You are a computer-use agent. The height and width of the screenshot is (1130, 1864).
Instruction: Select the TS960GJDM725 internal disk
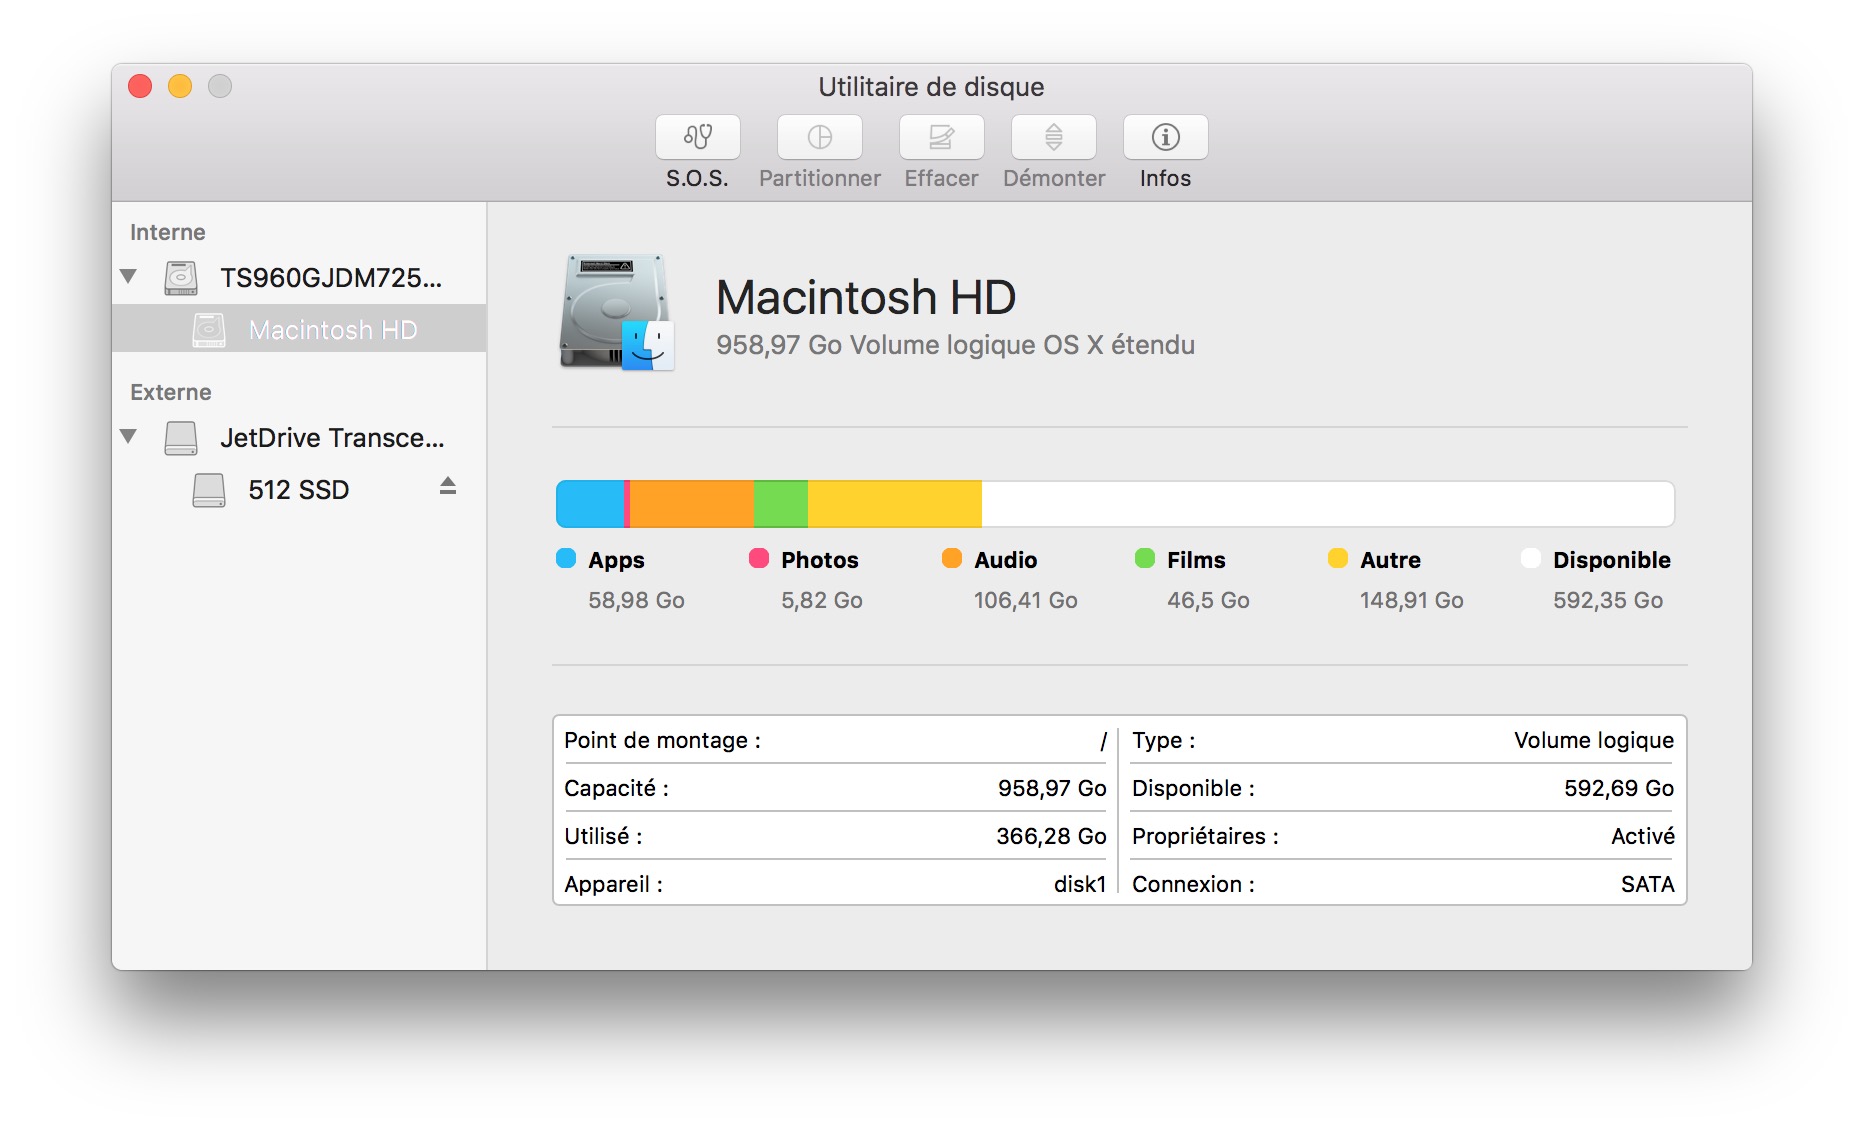point(299,277)
